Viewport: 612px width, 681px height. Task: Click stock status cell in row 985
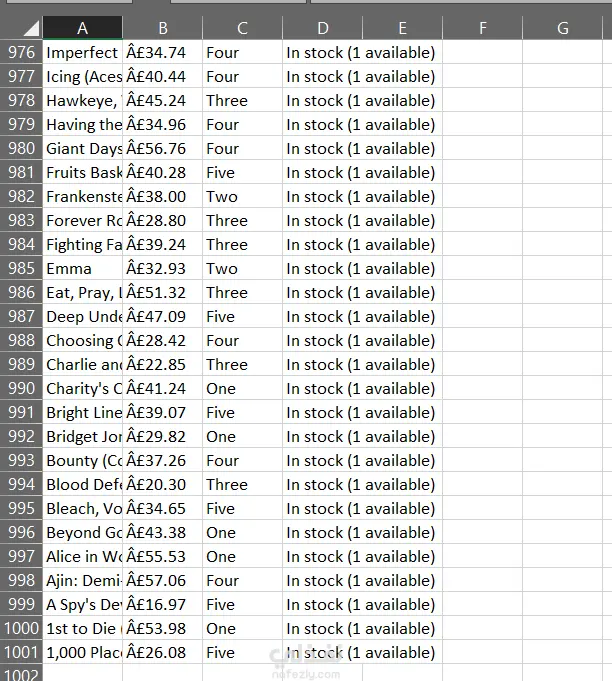(x=322, y=268)
